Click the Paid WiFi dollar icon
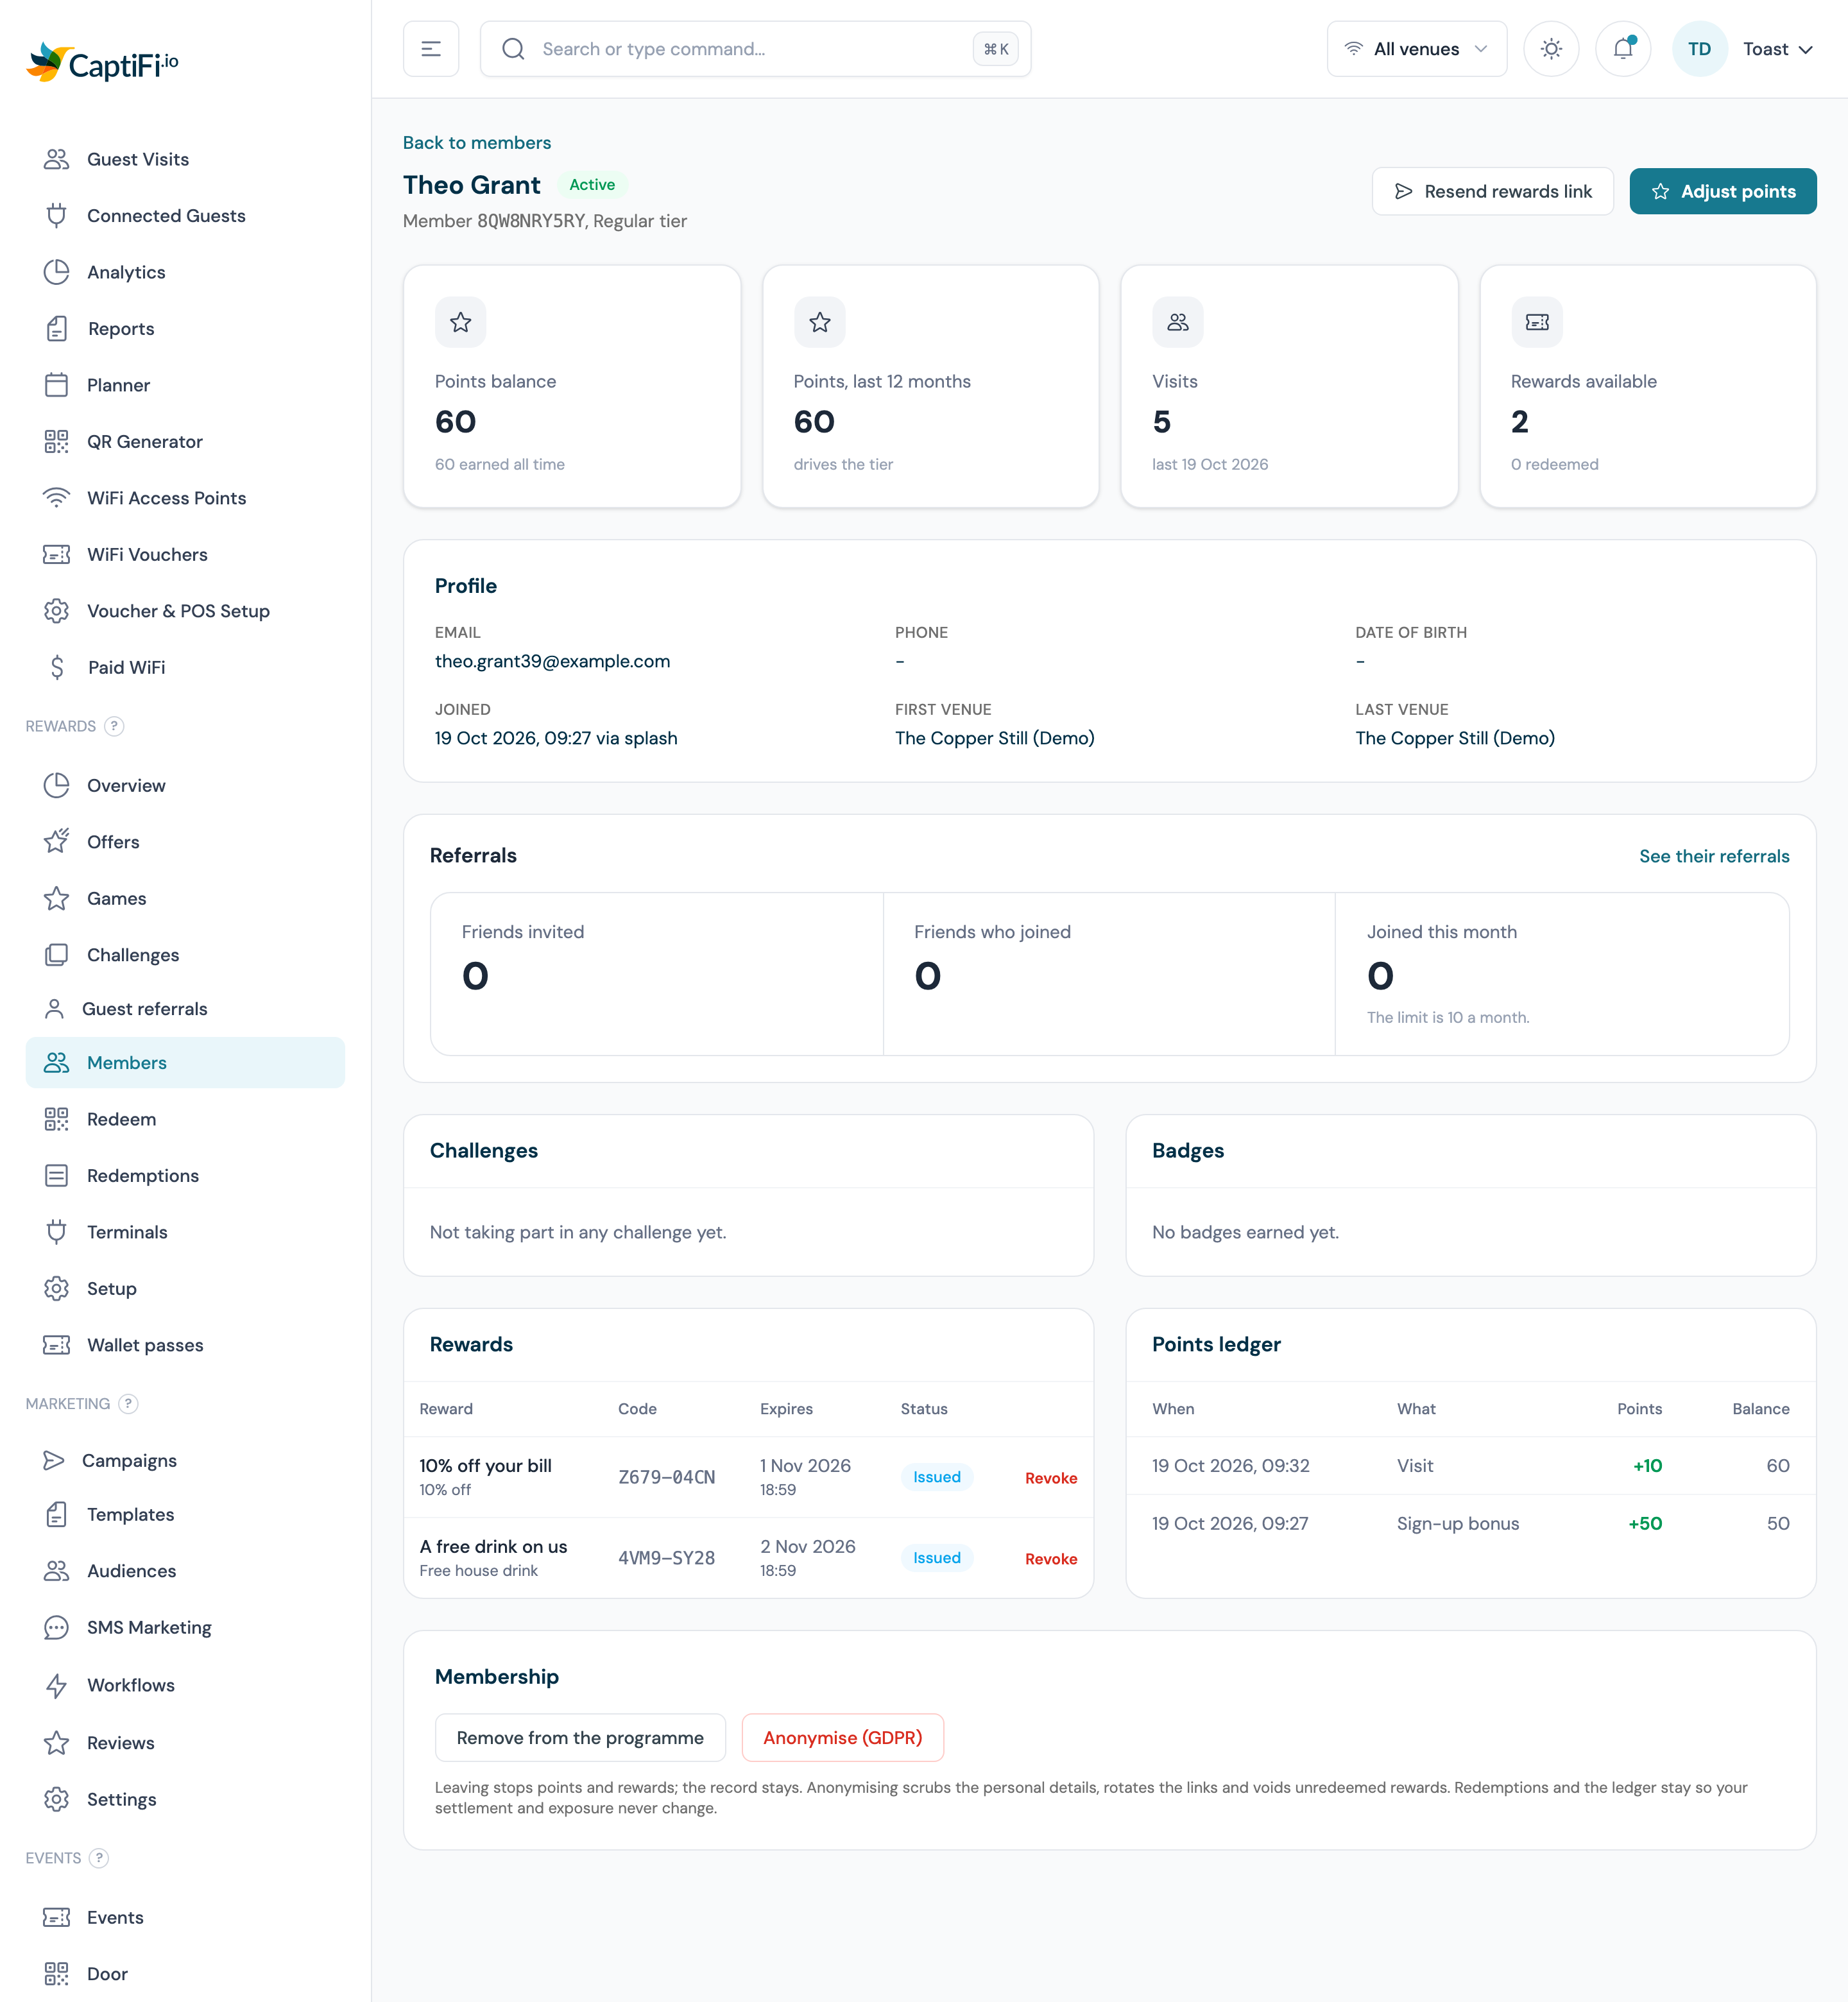 [57, 667]
